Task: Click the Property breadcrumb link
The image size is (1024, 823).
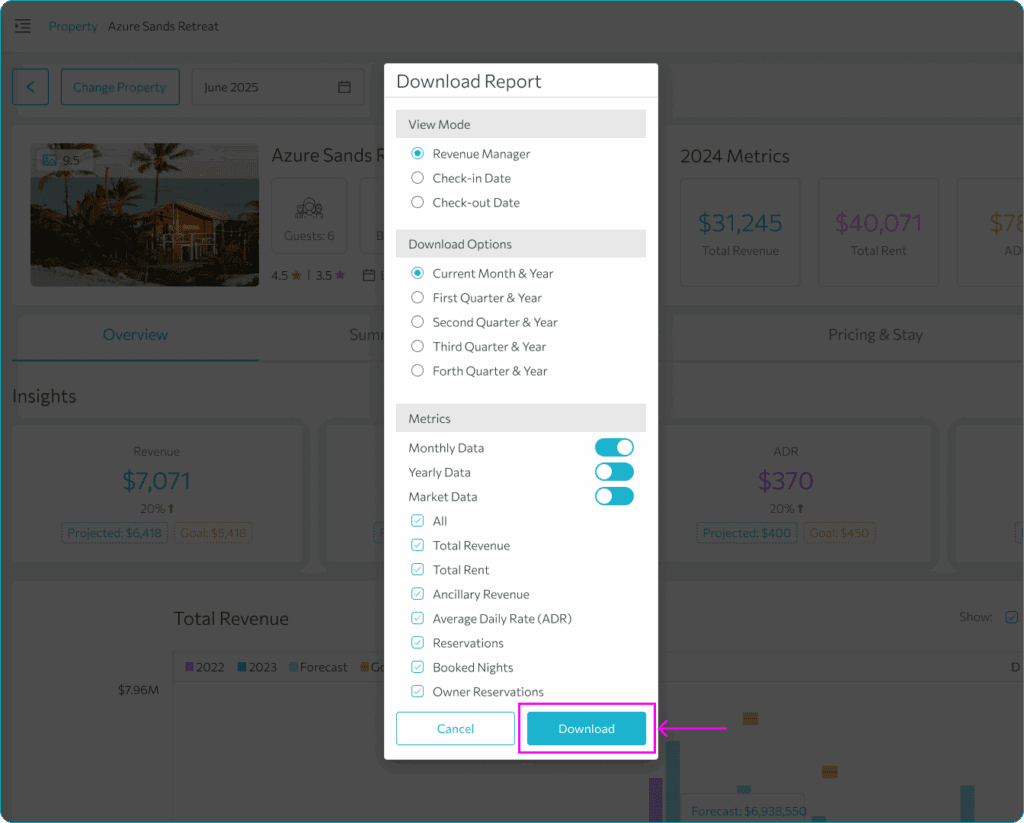Action: 73,26
